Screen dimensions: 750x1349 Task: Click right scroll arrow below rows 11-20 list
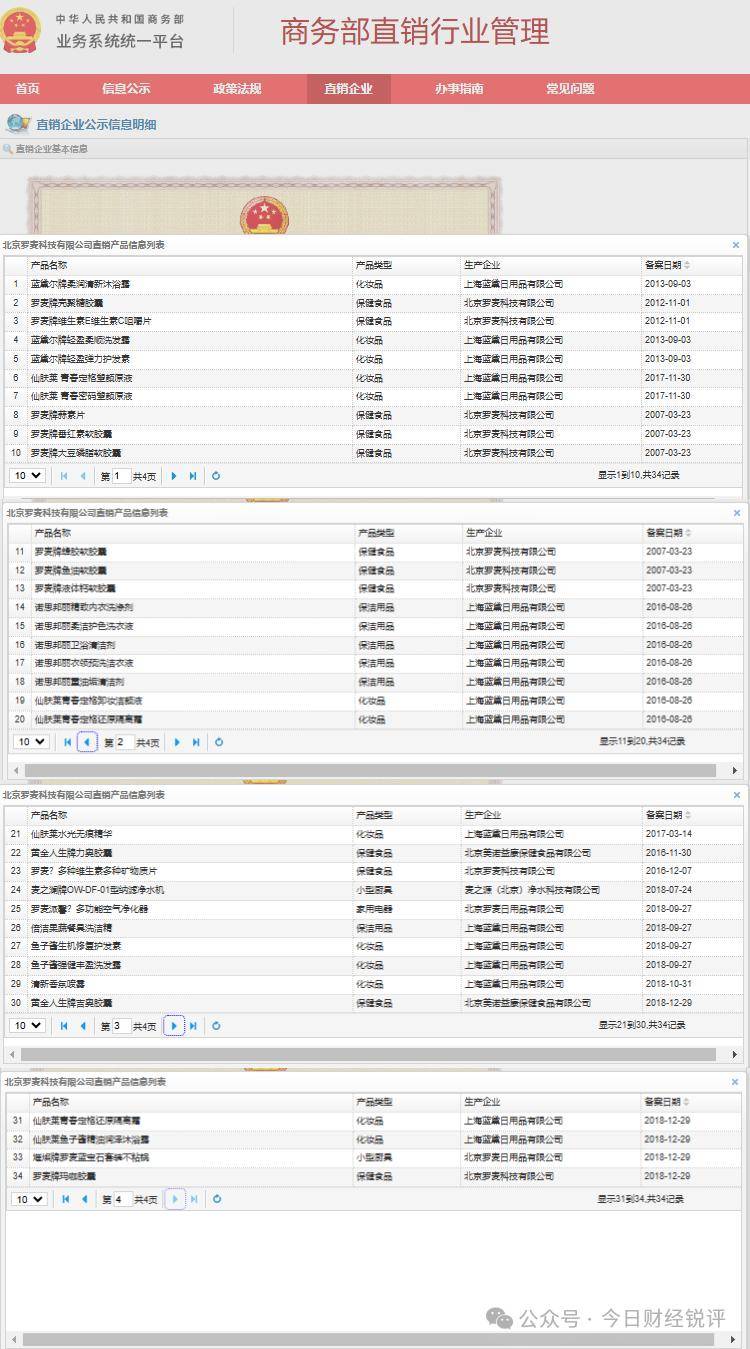pos(735,771)
